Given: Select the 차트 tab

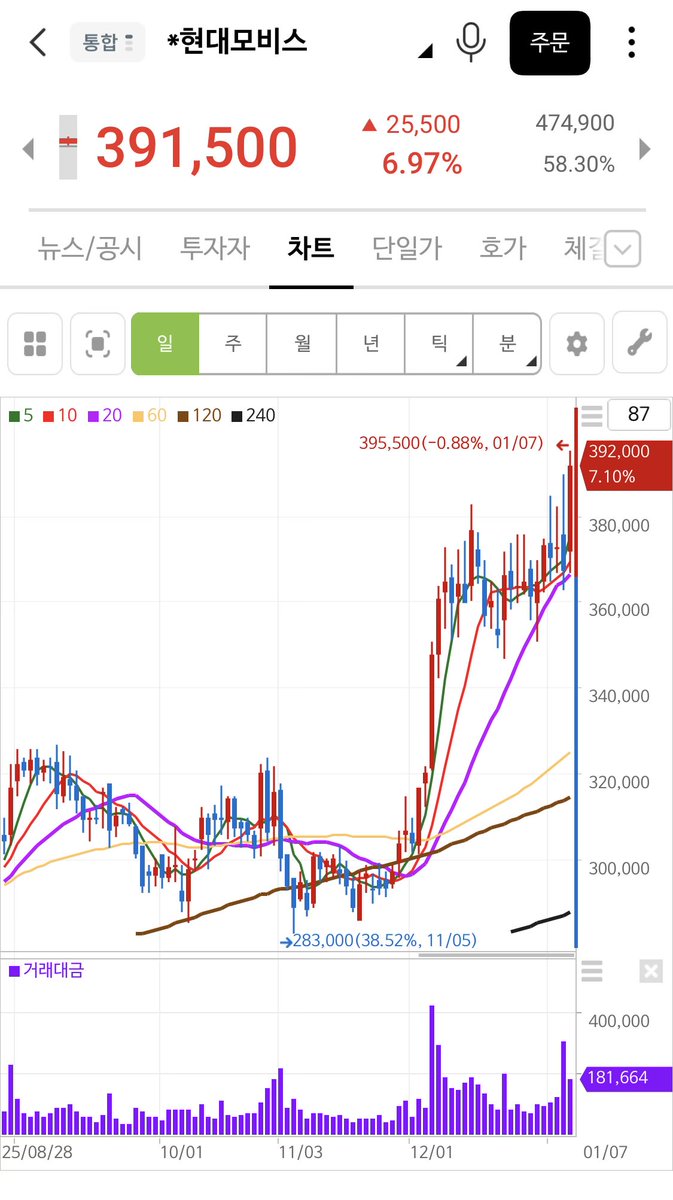Looking at the screenshot, I should coord(311,247).
